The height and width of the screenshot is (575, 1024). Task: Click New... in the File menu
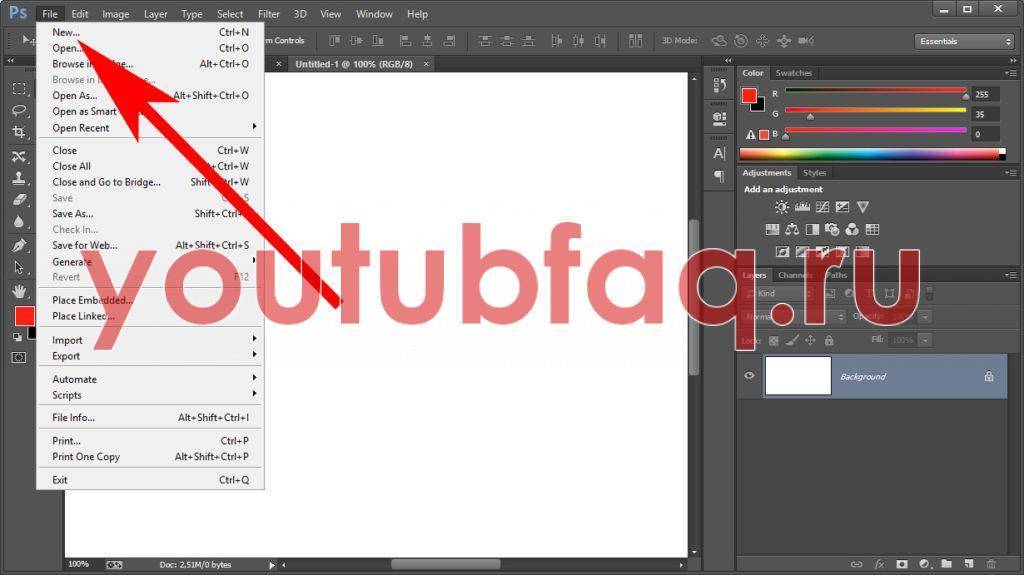[66, 32]
